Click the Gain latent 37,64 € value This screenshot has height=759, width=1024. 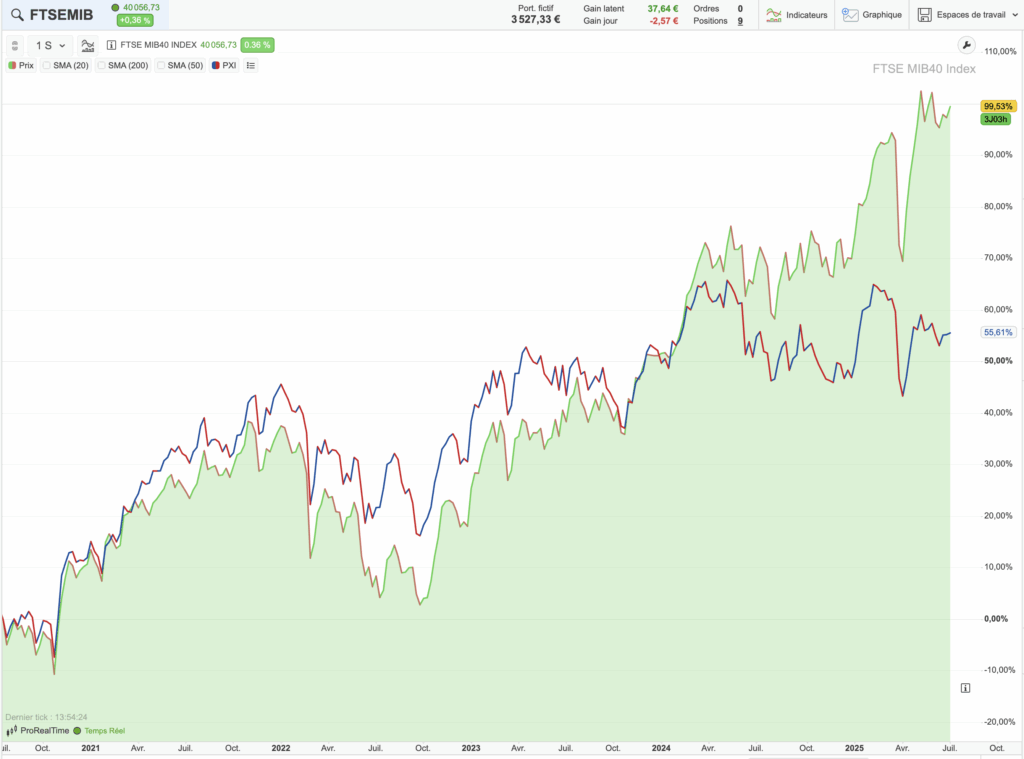tap(663, 8)
